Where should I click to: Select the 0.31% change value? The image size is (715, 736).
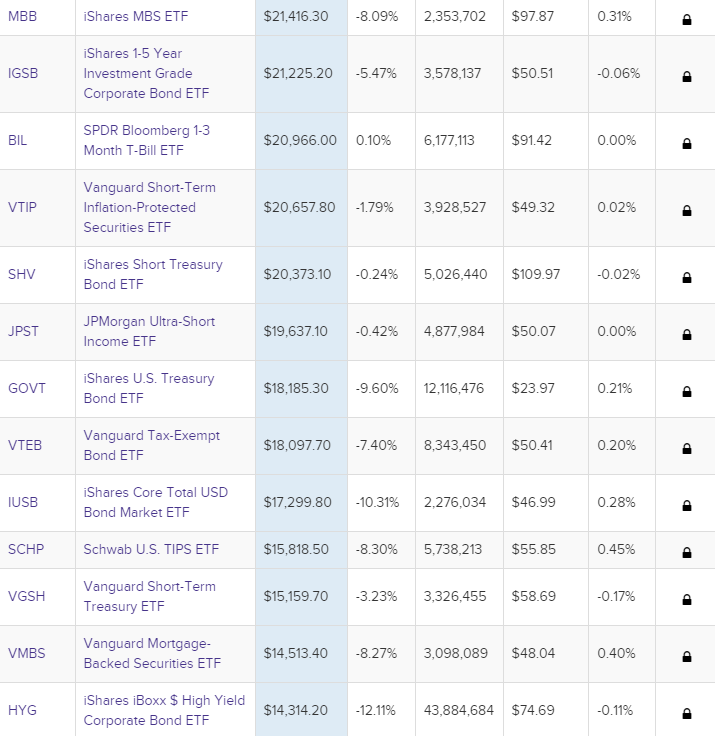point(615,16)
